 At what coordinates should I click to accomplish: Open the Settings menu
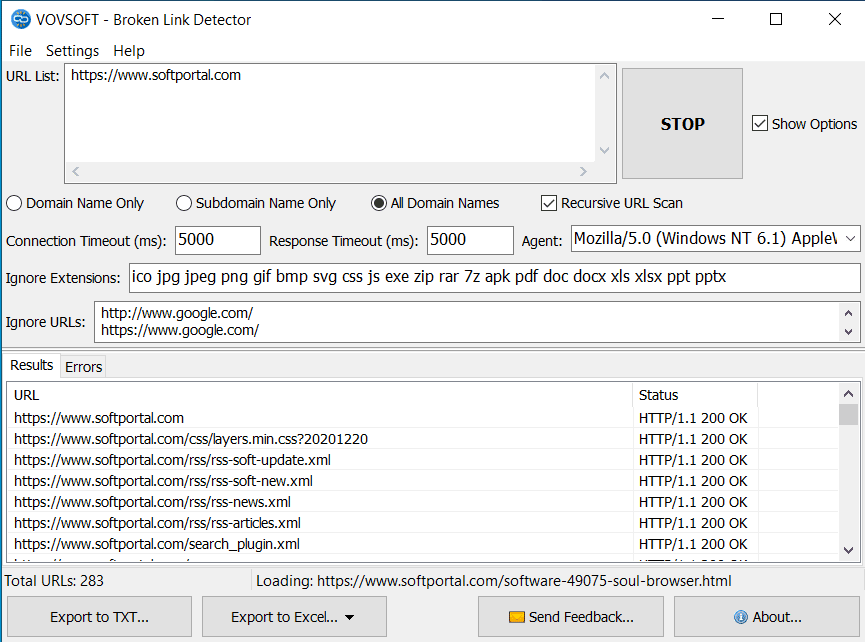tap(72, 51)
